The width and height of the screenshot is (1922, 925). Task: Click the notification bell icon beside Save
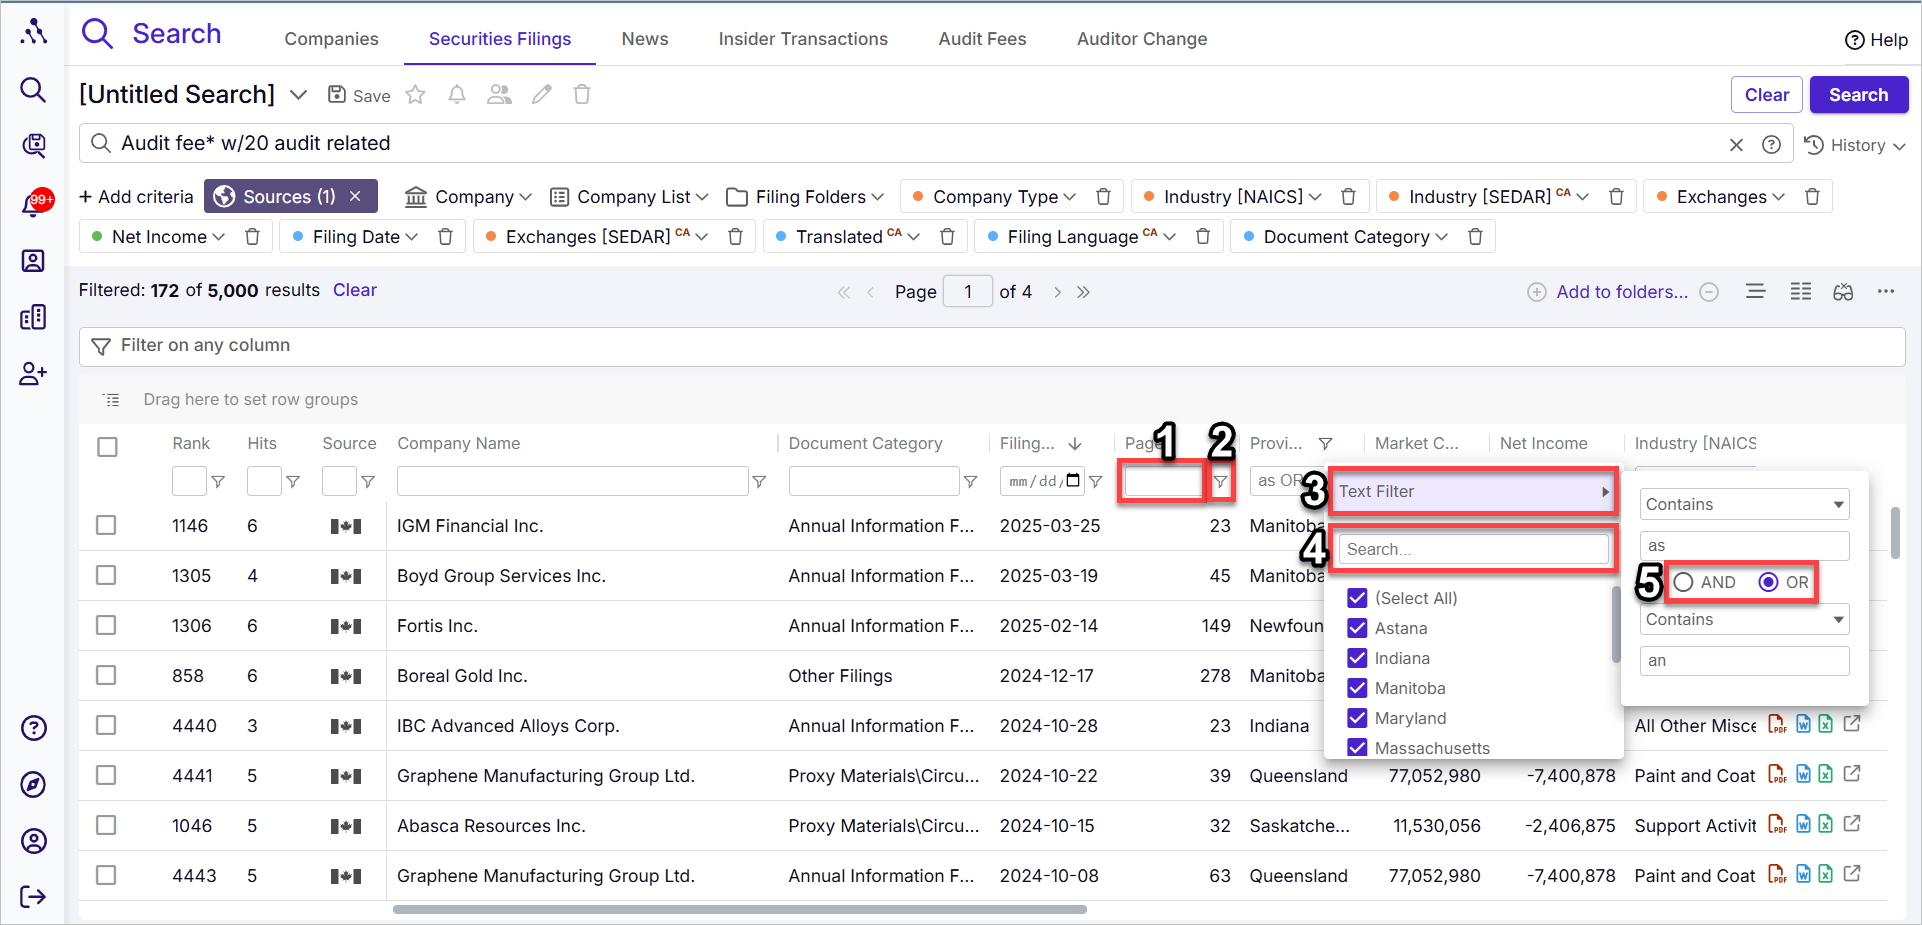point(457,95)
